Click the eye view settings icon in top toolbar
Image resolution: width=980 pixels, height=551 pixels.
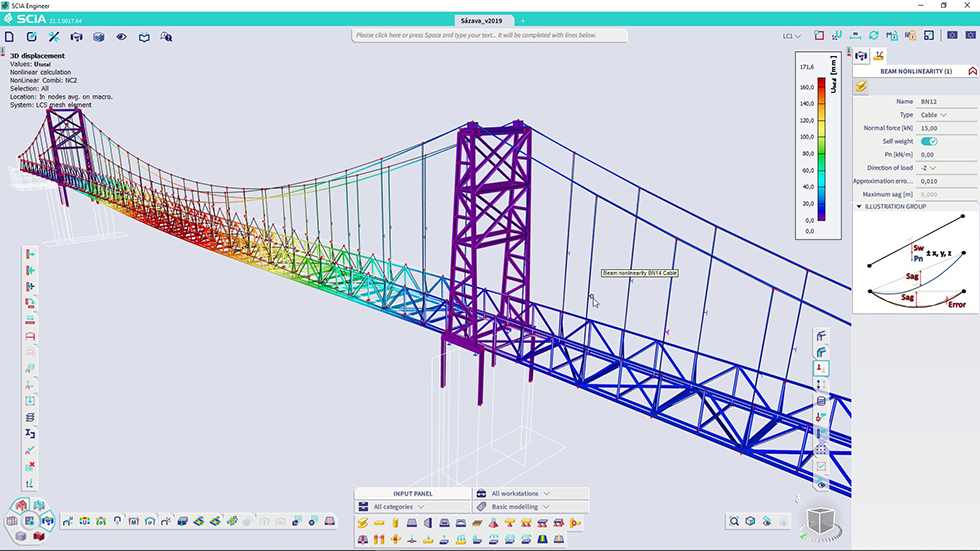click(121, 36)
